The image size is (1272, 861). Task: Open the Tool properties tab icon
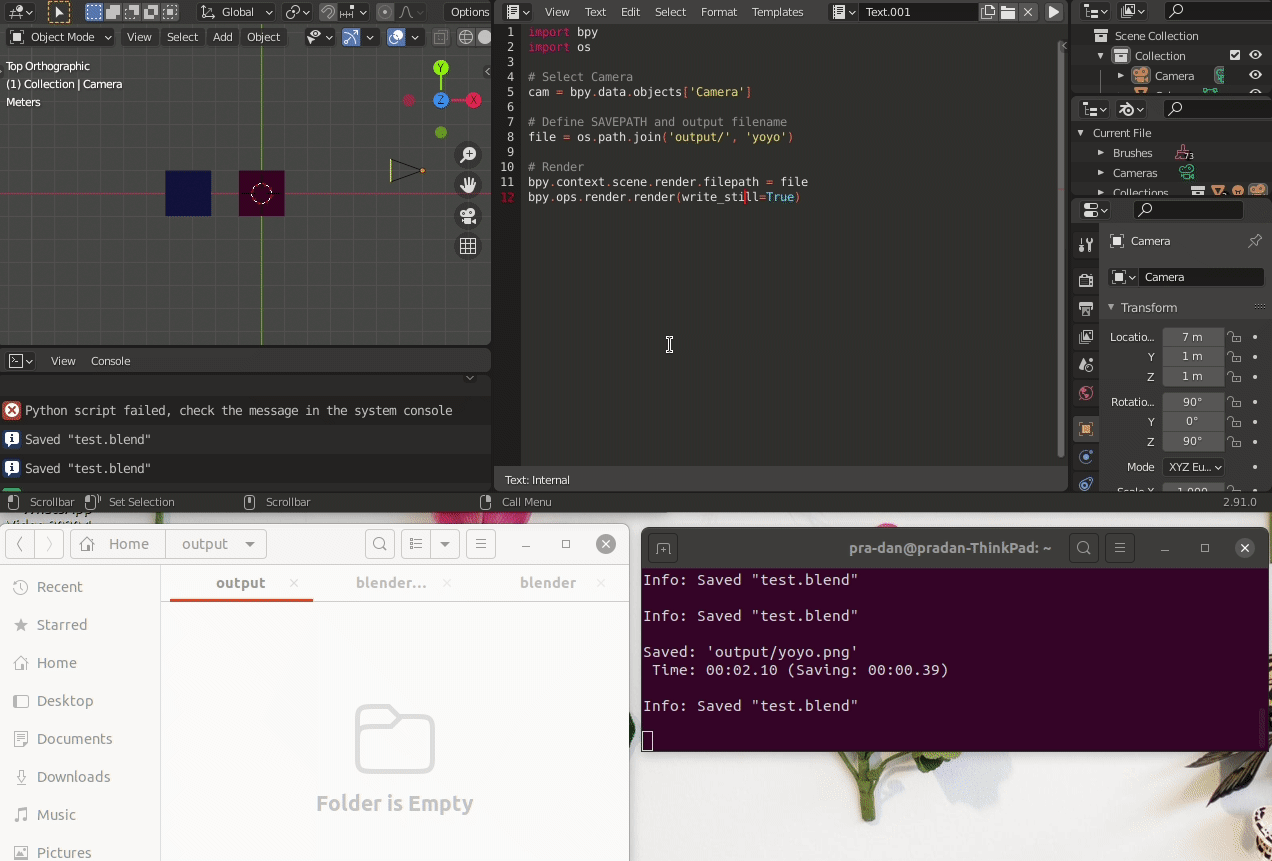[x=1086, y=245]
